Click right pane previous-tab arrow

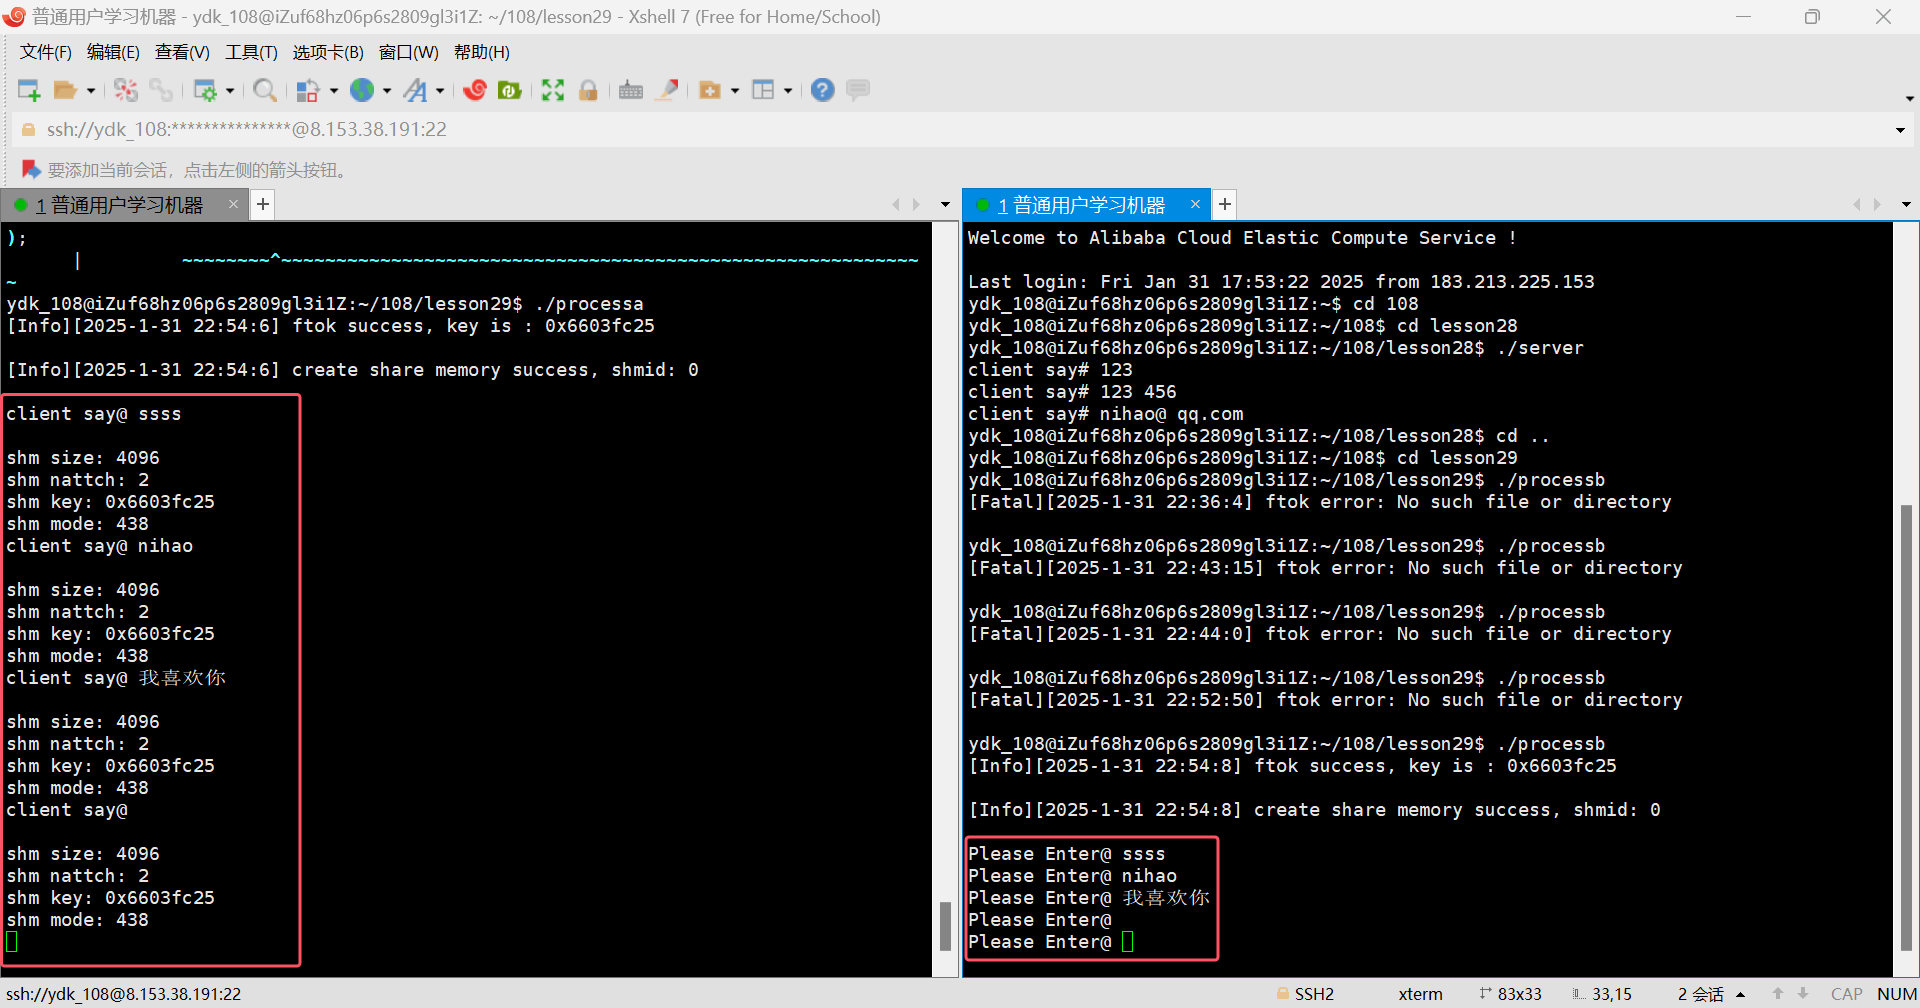tap(1857, 205)
